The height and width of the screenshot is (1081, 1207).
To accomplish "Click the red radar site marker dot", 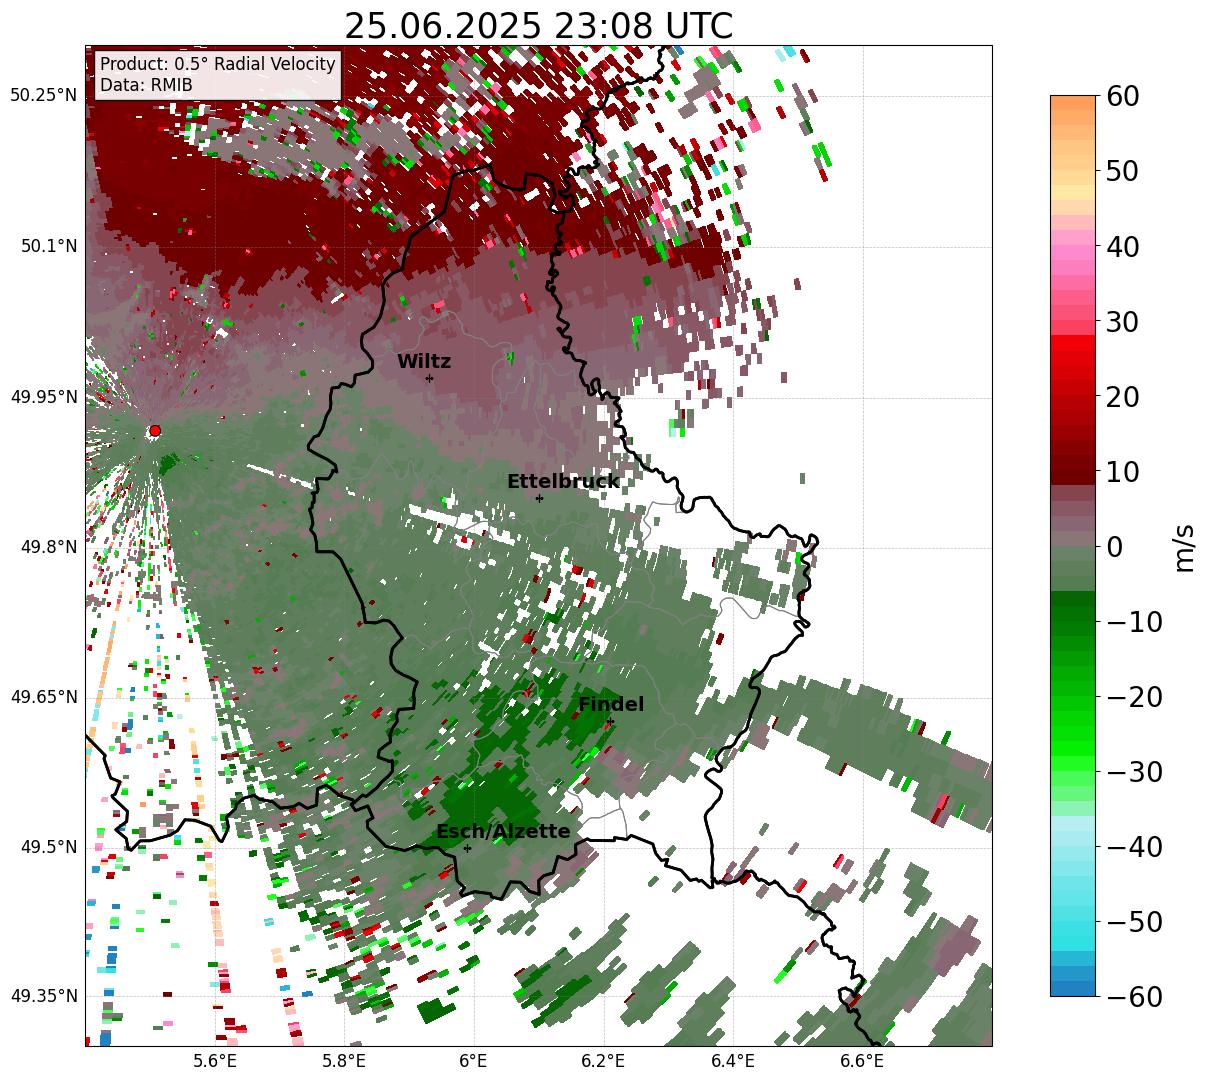I will point(155,431).
